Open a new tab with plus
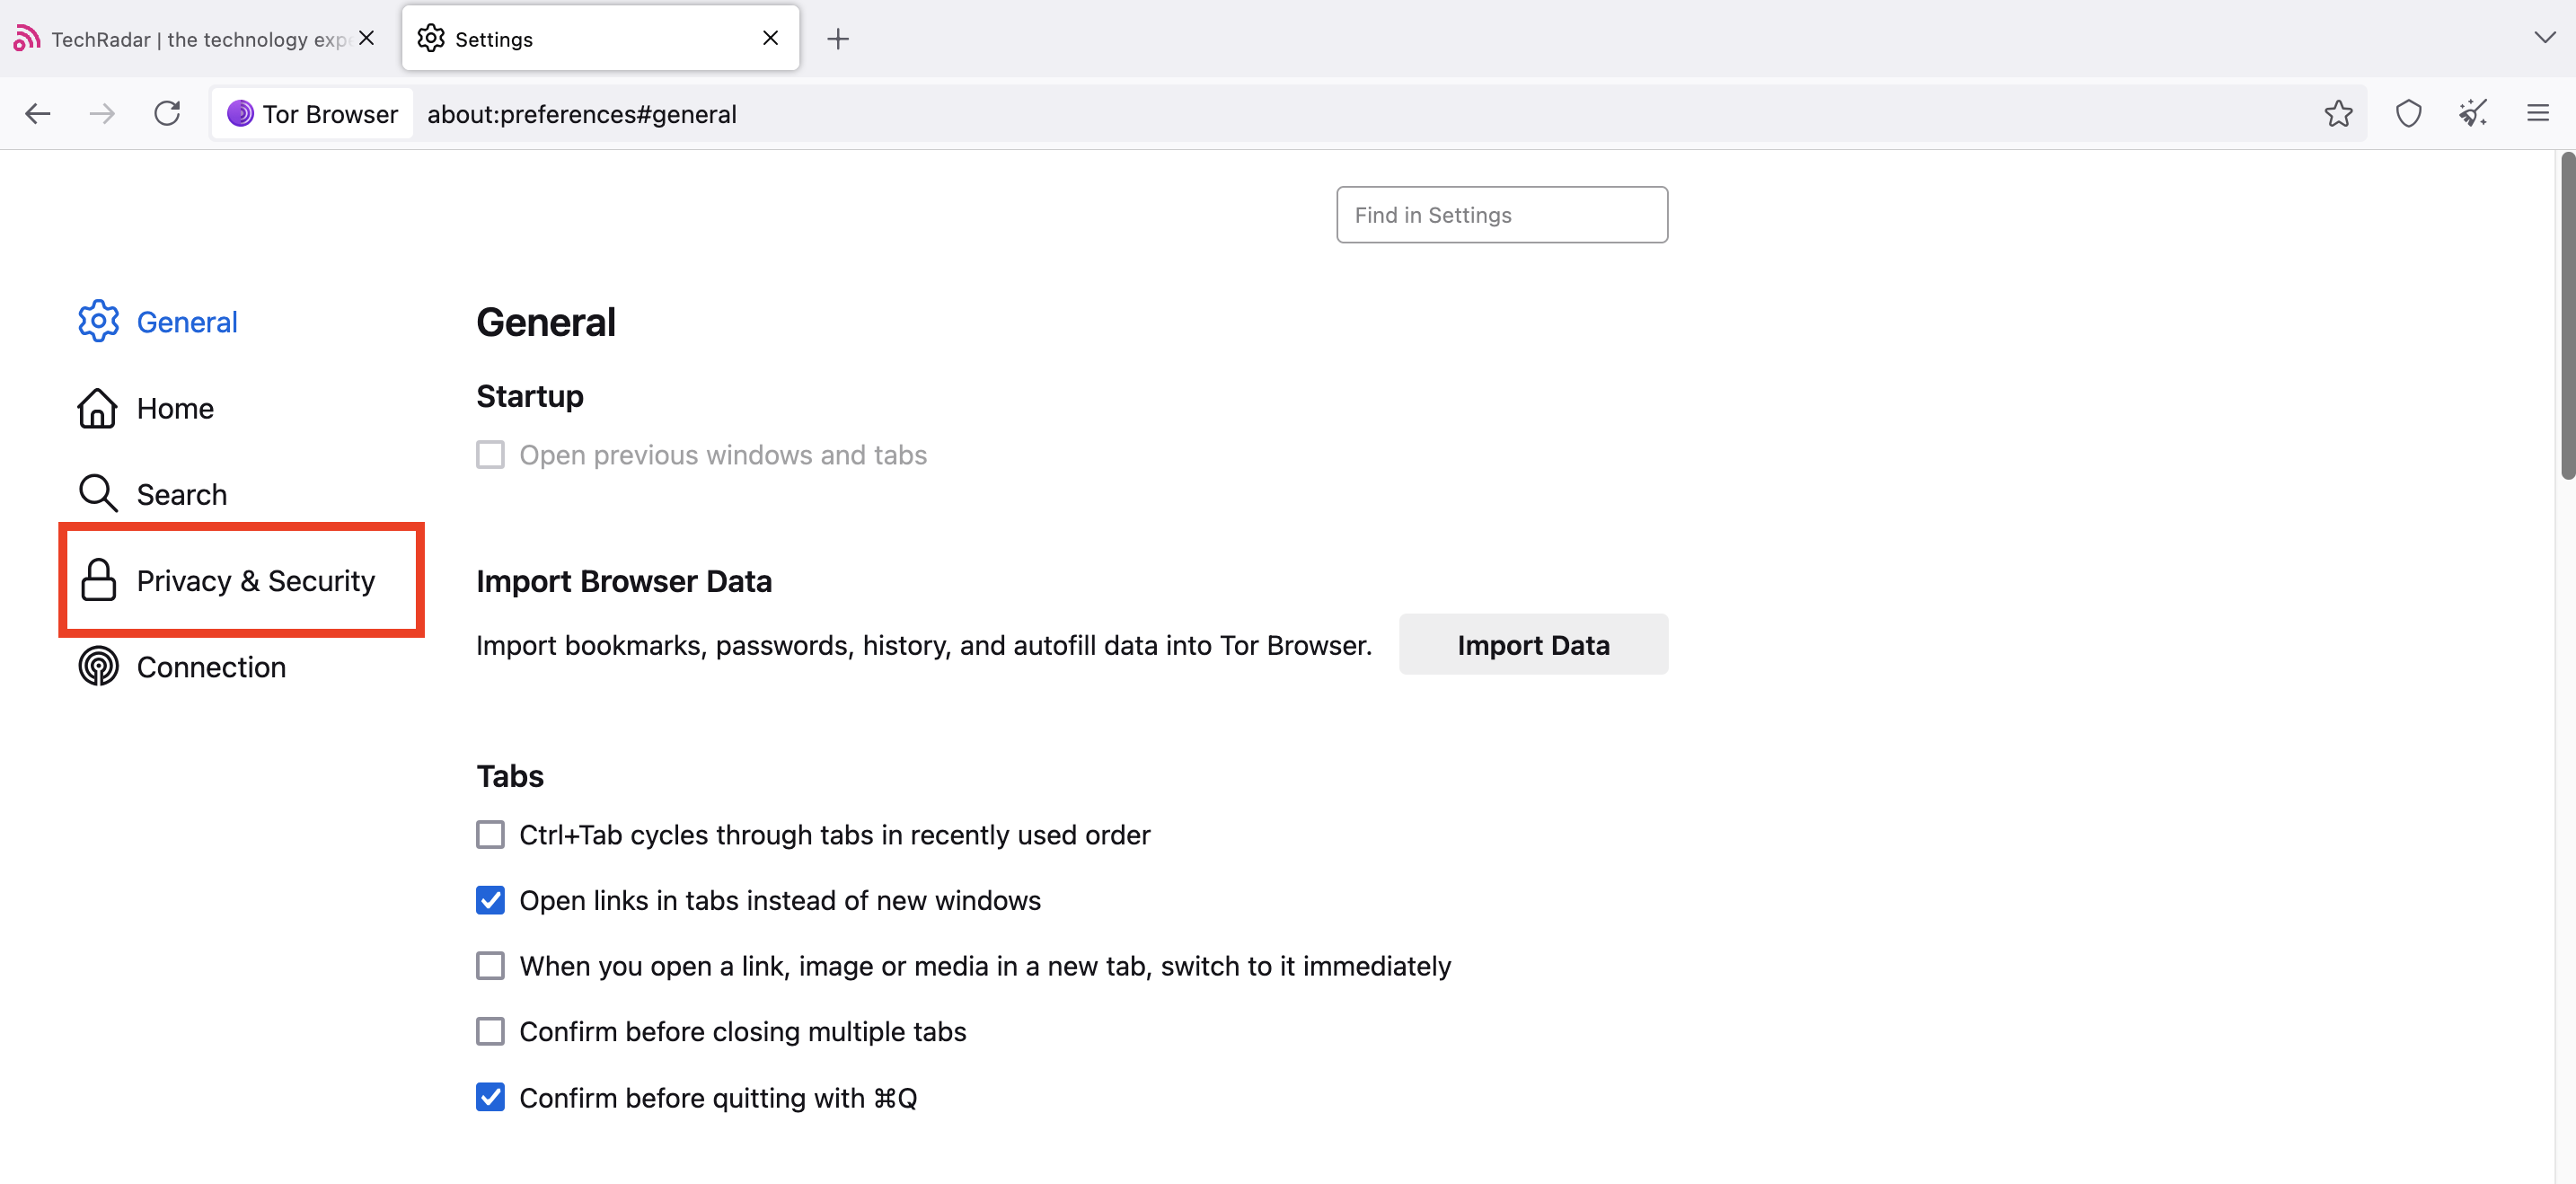The image size is (2576, 1184). coord(838,39)
